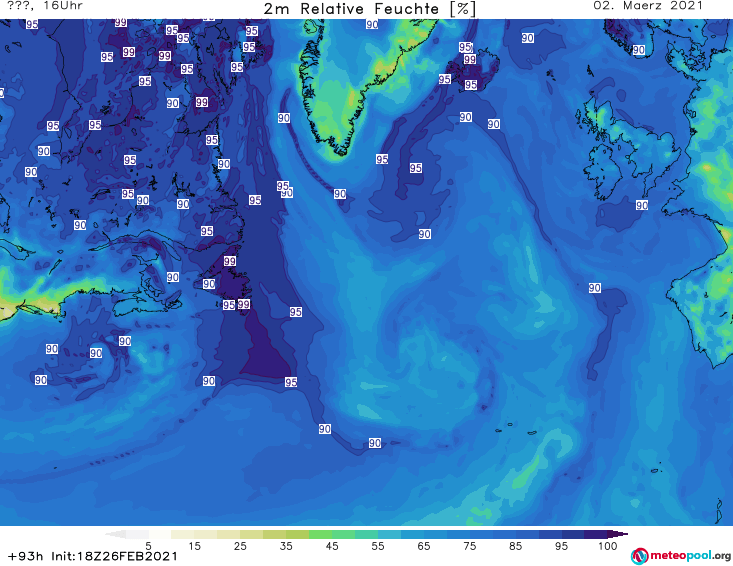Click the forecast offset "+93h"
The image size is (733, 566).
[26, 556]
